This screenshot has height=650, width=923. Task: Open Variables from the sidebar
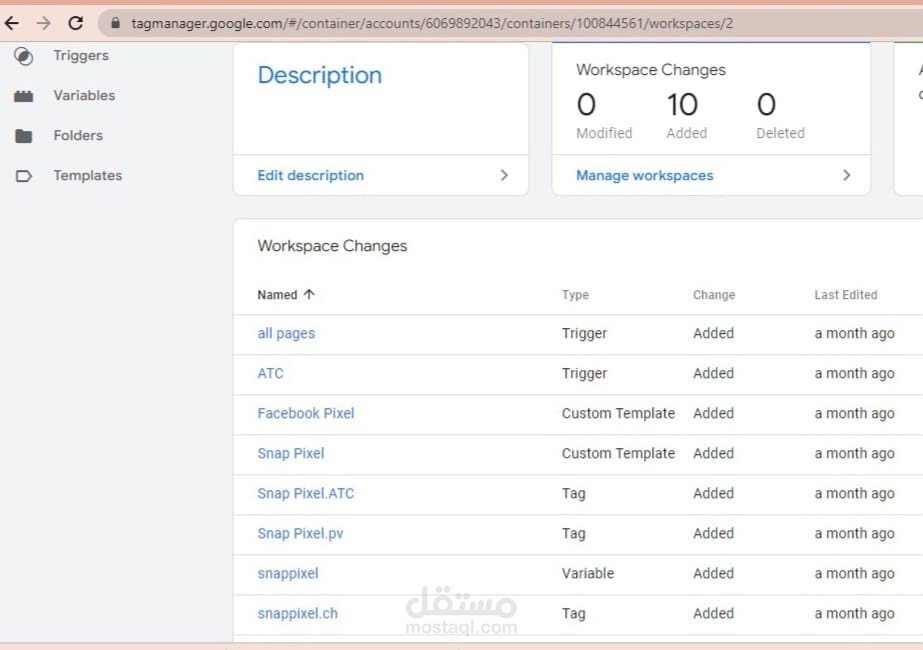[84, 95]
